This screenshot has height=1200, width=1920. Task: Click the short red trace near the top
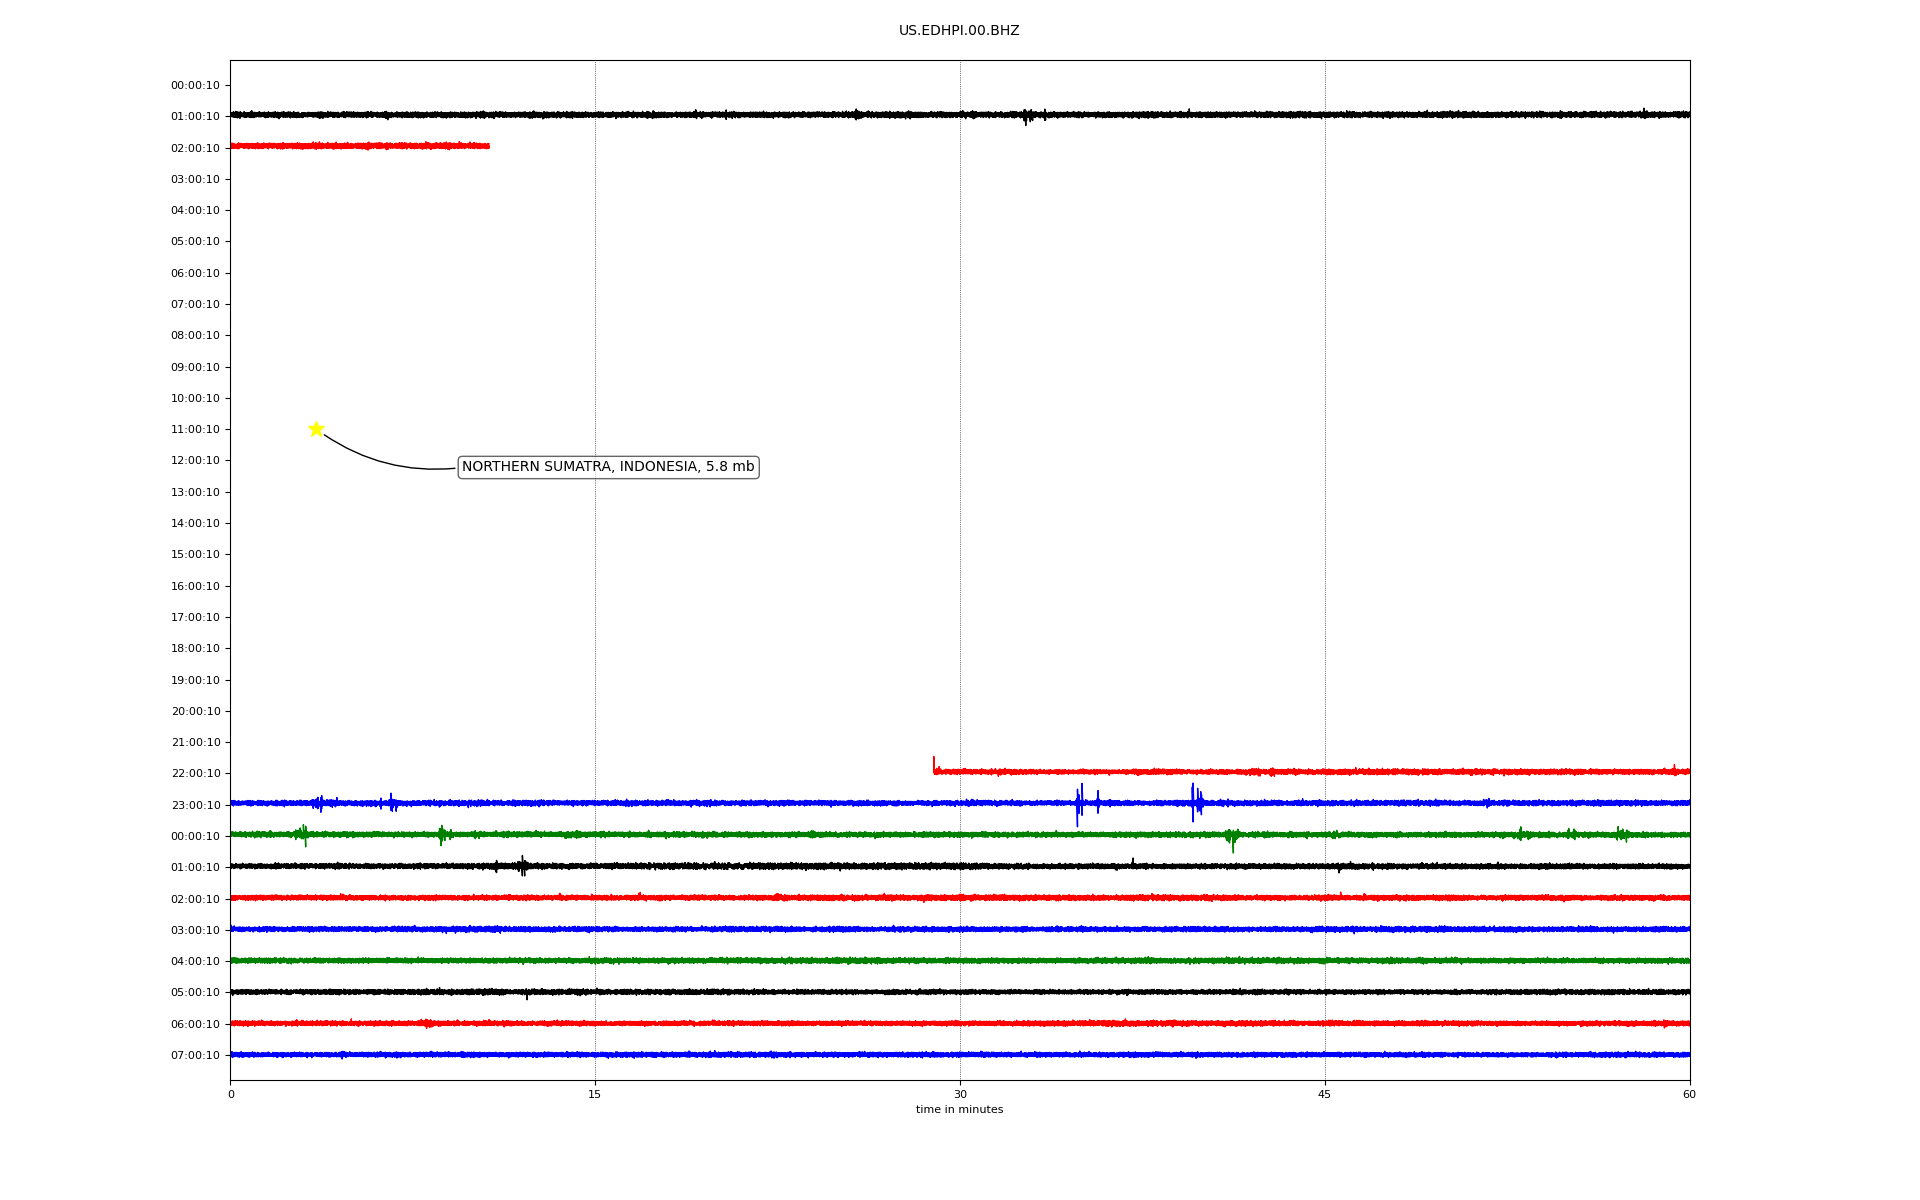click(x=360, y=146)
